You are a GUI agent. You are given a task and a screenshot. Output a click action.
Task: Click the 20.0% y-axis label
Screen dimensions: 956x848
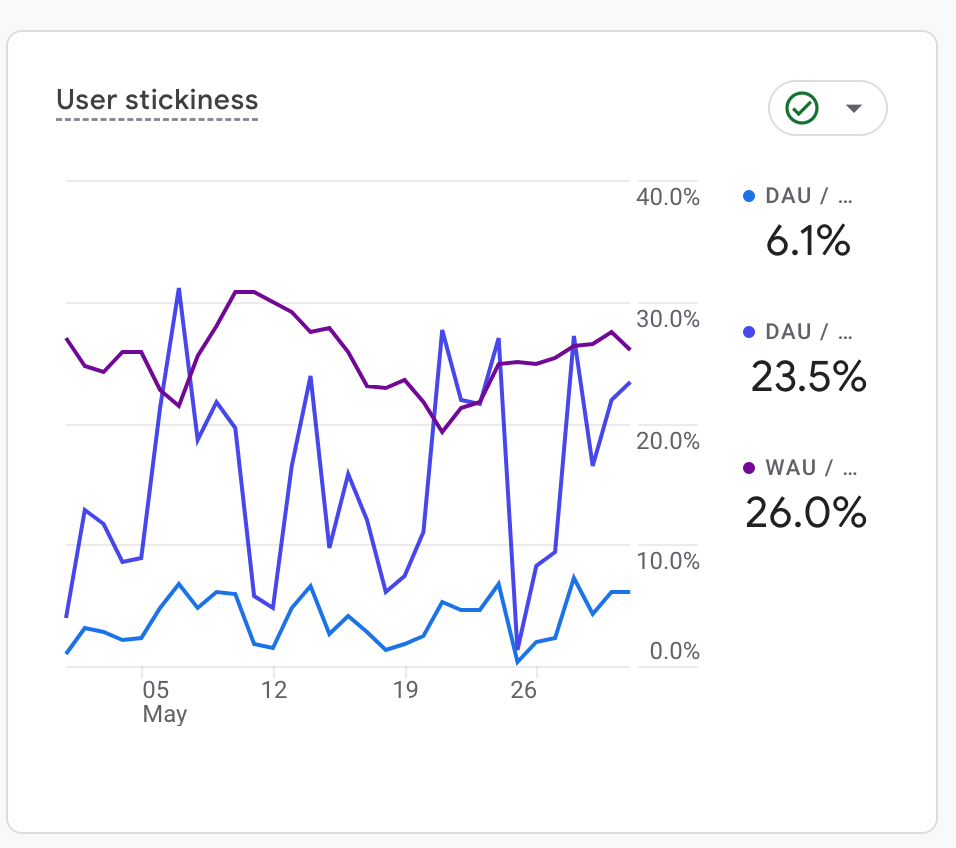click(668, 441)
